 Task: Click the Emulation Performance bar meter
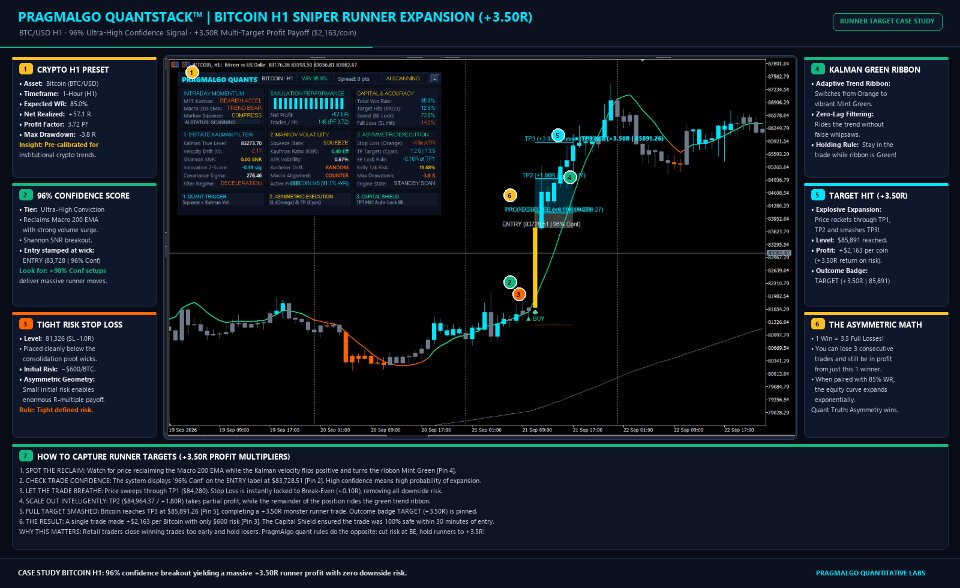click(309, 104)
